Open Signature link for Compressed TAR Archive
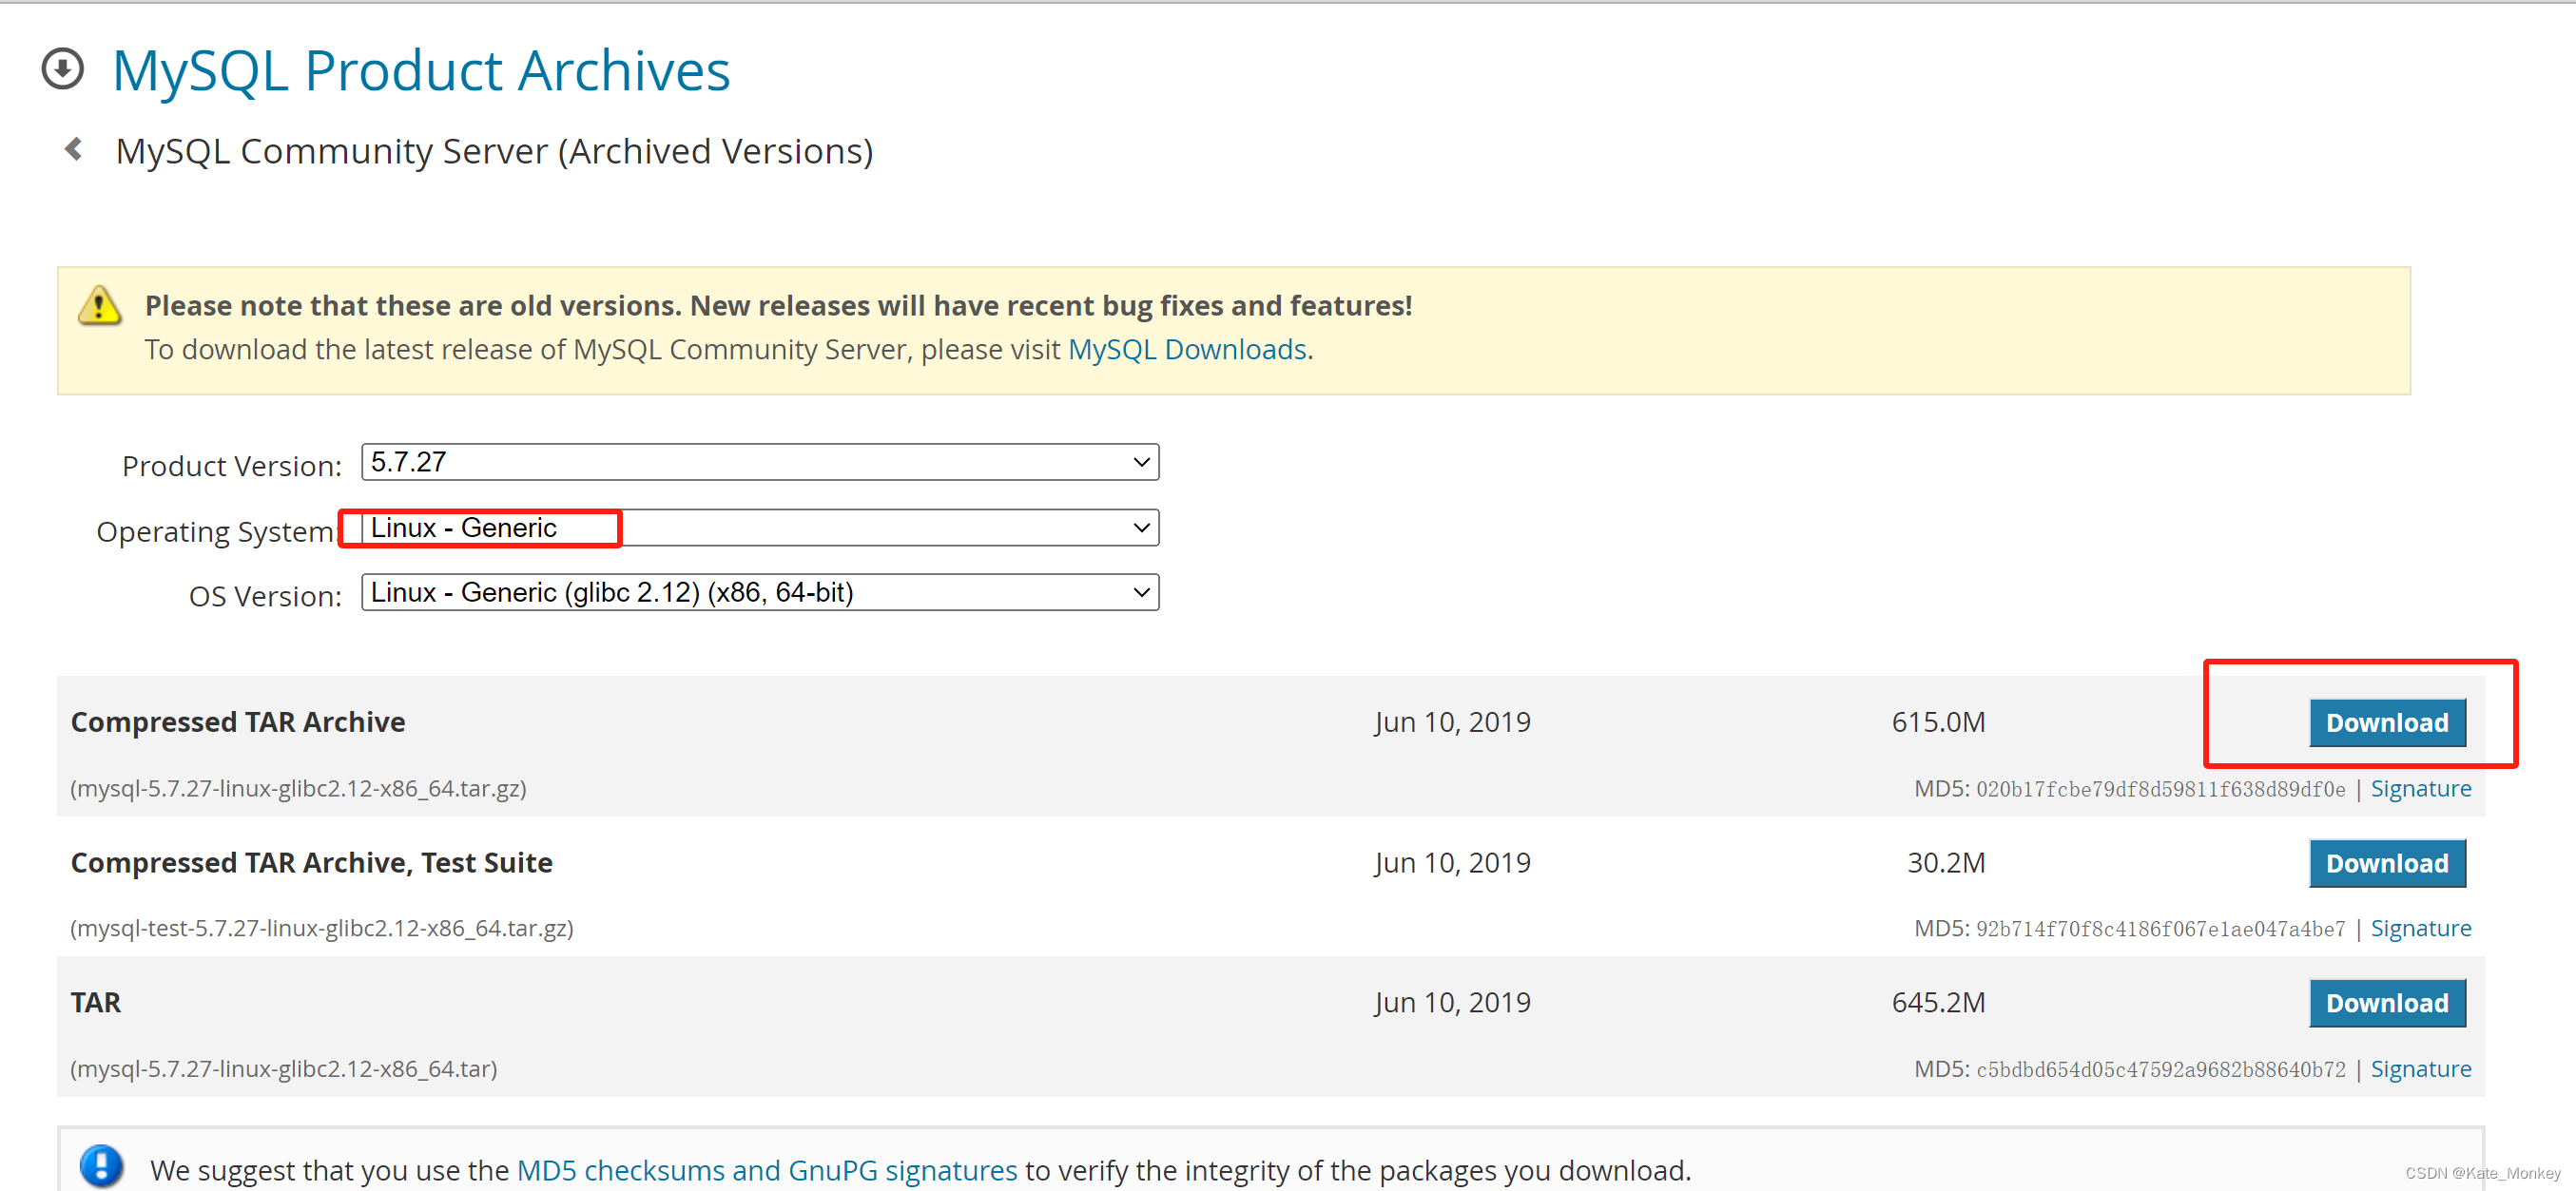Screen dimensions: 2576x1191 [x=2419, y=789]
